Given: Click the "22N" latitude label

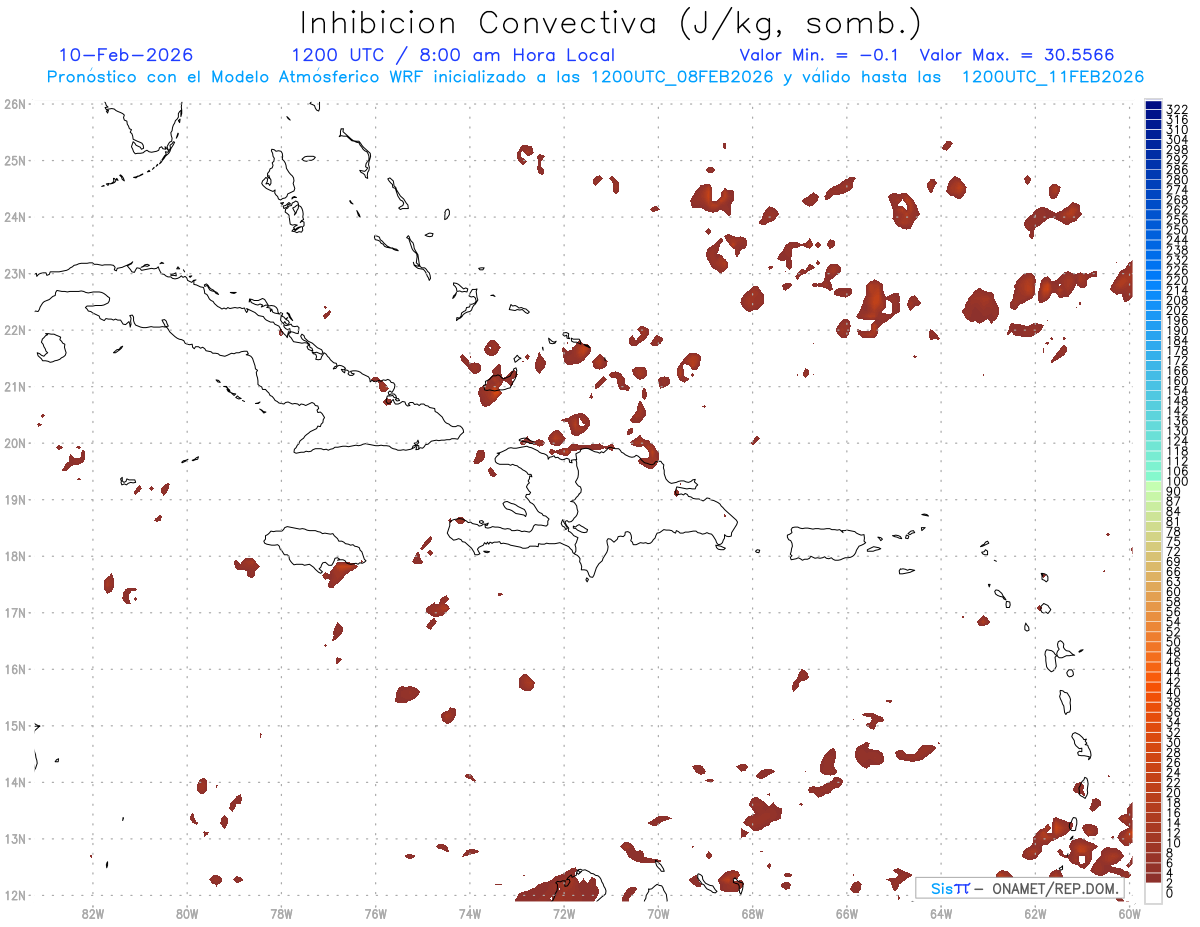Looking at the screenshot, I should tap(14, 330).
